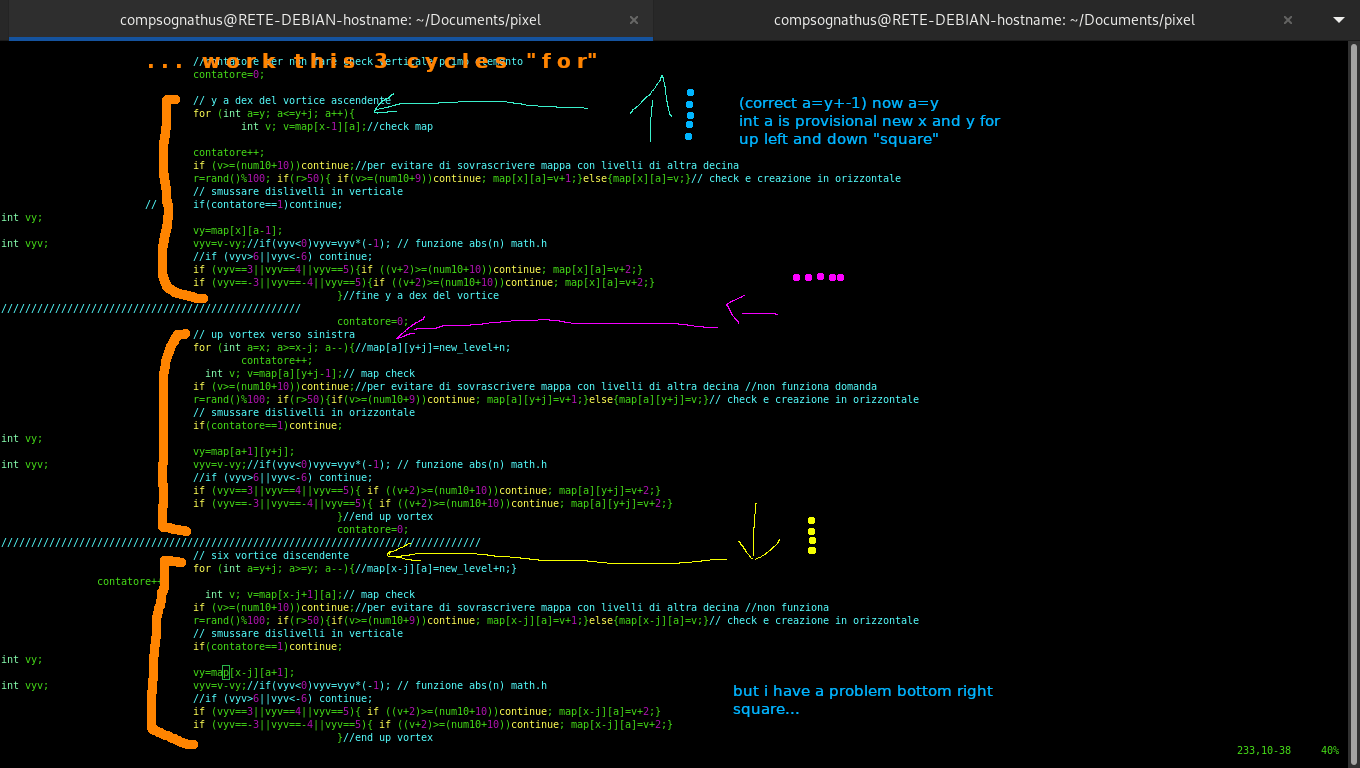Click line with vyv==-3 setting map[x][a]=v+2
This screenshot has width=1360, height=768.
pos(424,283)
